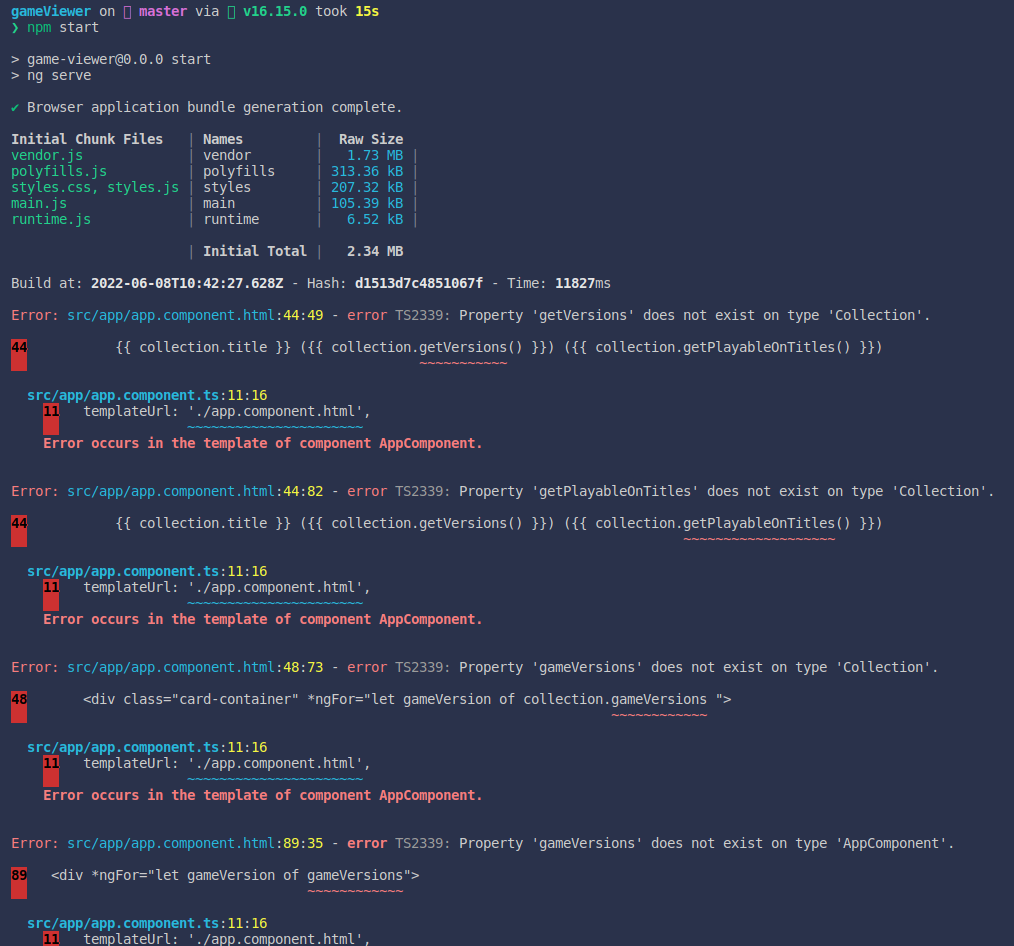Open the app.component.html:44:49 error path
Image resolution: width=1014 pixels, height=946 pixels.
[x=195, y=315]
